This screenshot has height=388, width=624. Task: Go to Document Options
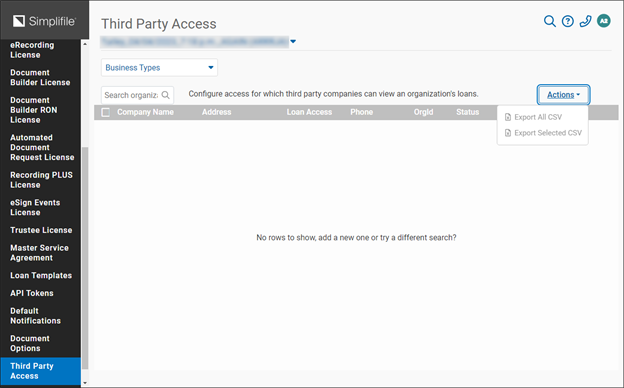[30, 343]
